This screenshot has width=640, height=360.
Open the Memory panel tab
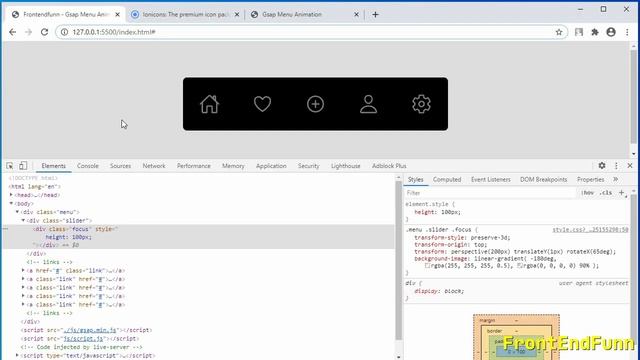click(x=233, y=166)
